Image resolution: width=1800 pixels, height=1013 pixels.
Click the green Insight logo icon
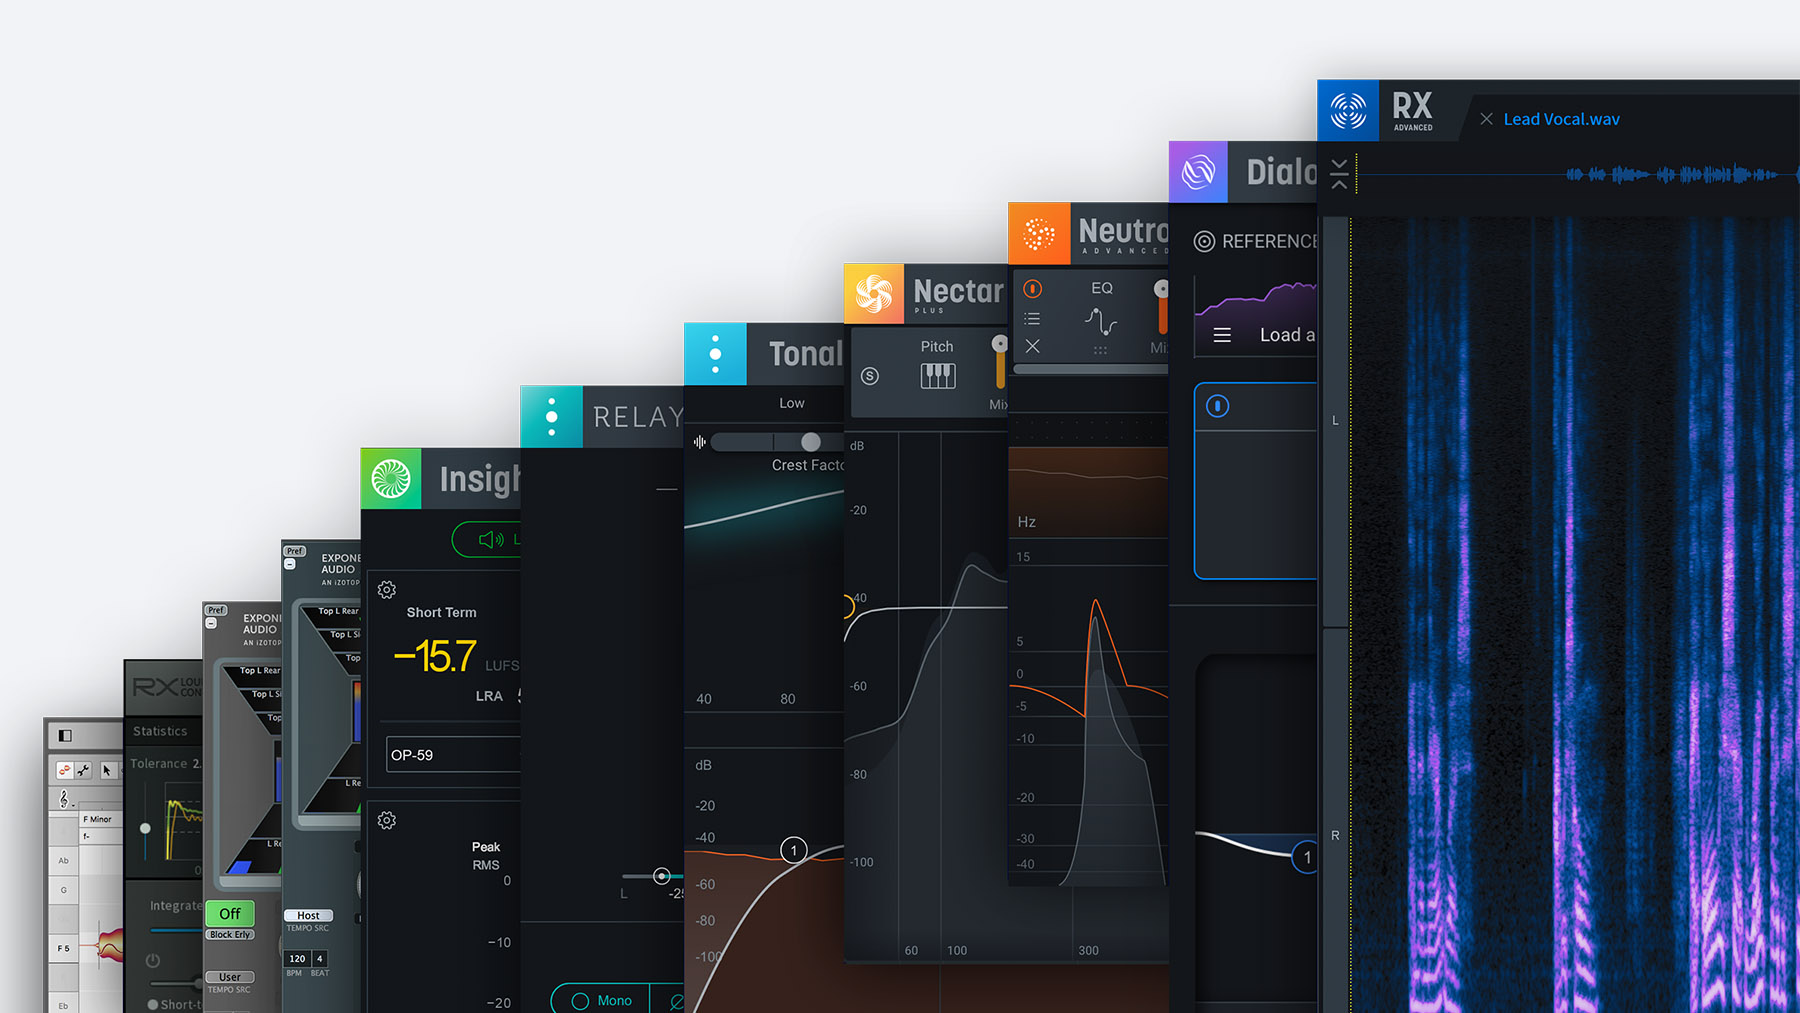391,479
